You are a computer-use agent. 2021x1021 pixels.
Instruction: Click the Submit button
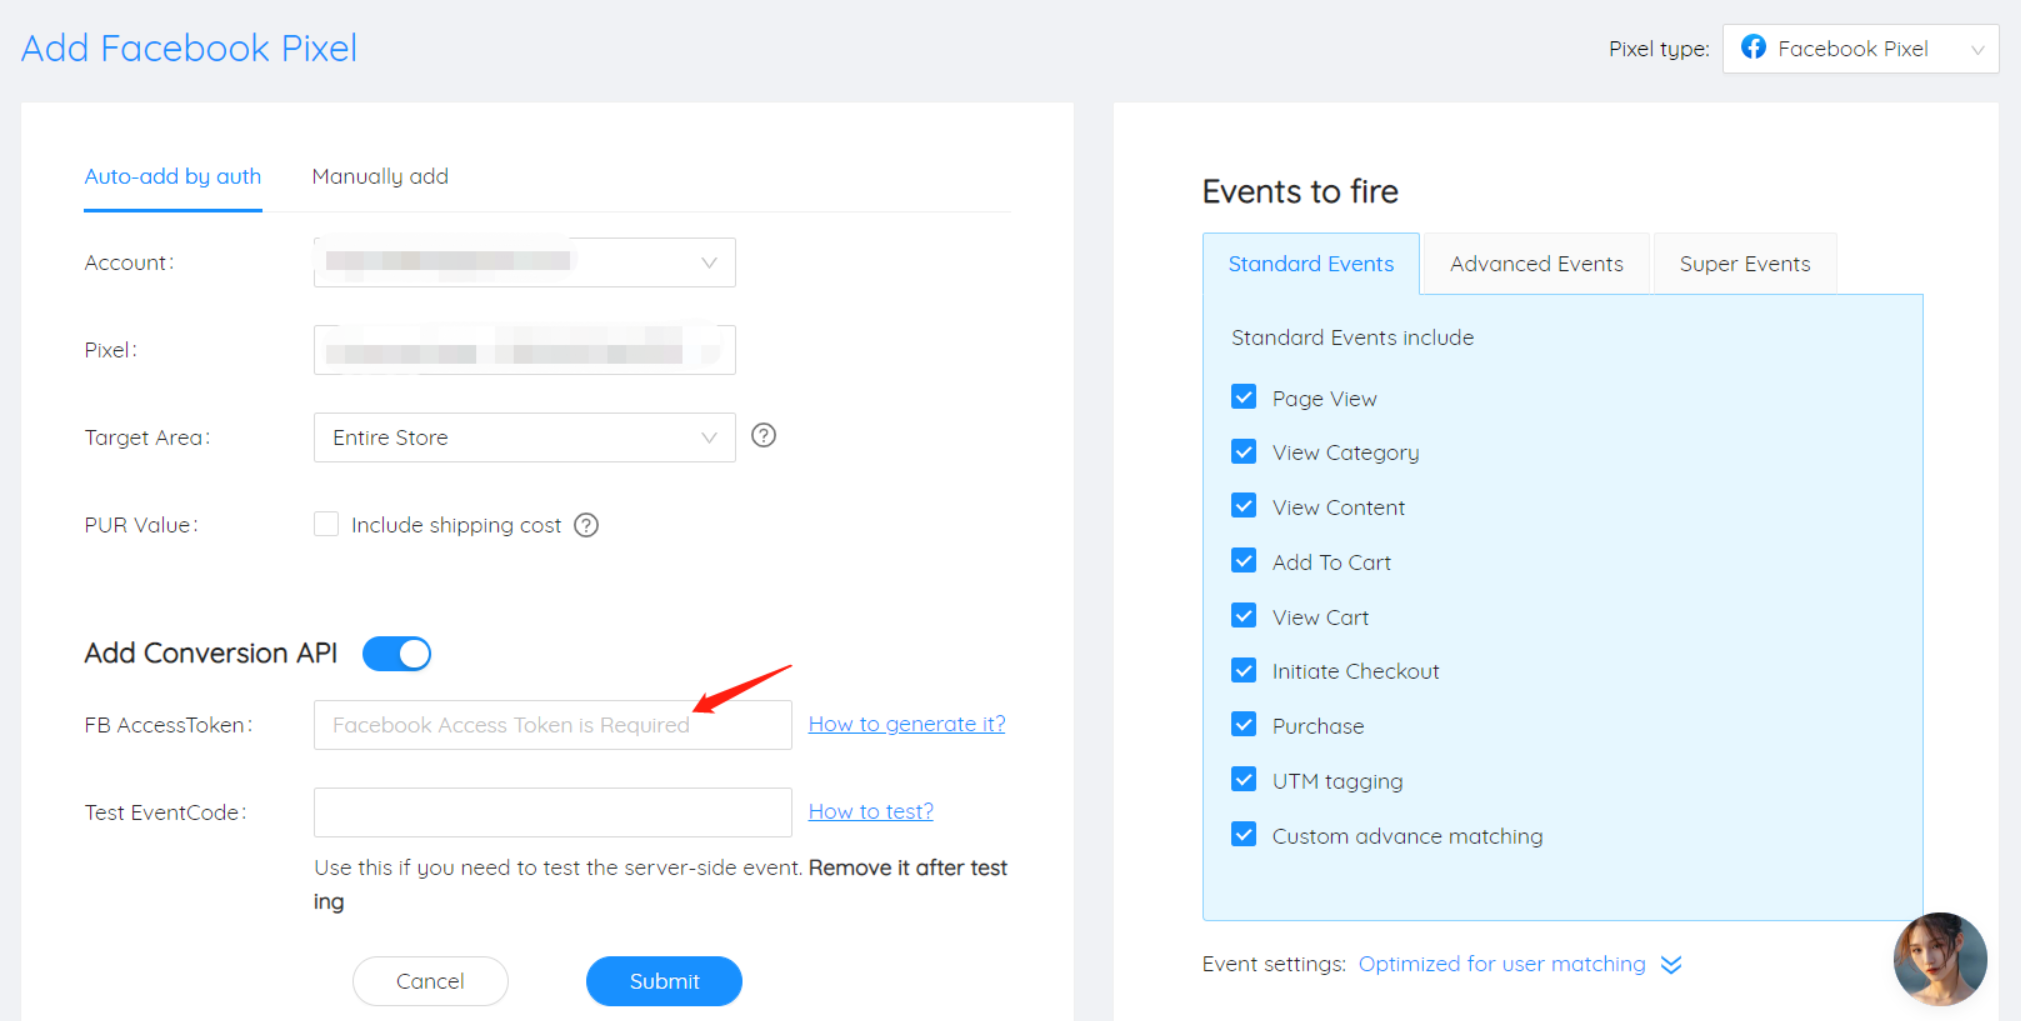coord(664,981)
